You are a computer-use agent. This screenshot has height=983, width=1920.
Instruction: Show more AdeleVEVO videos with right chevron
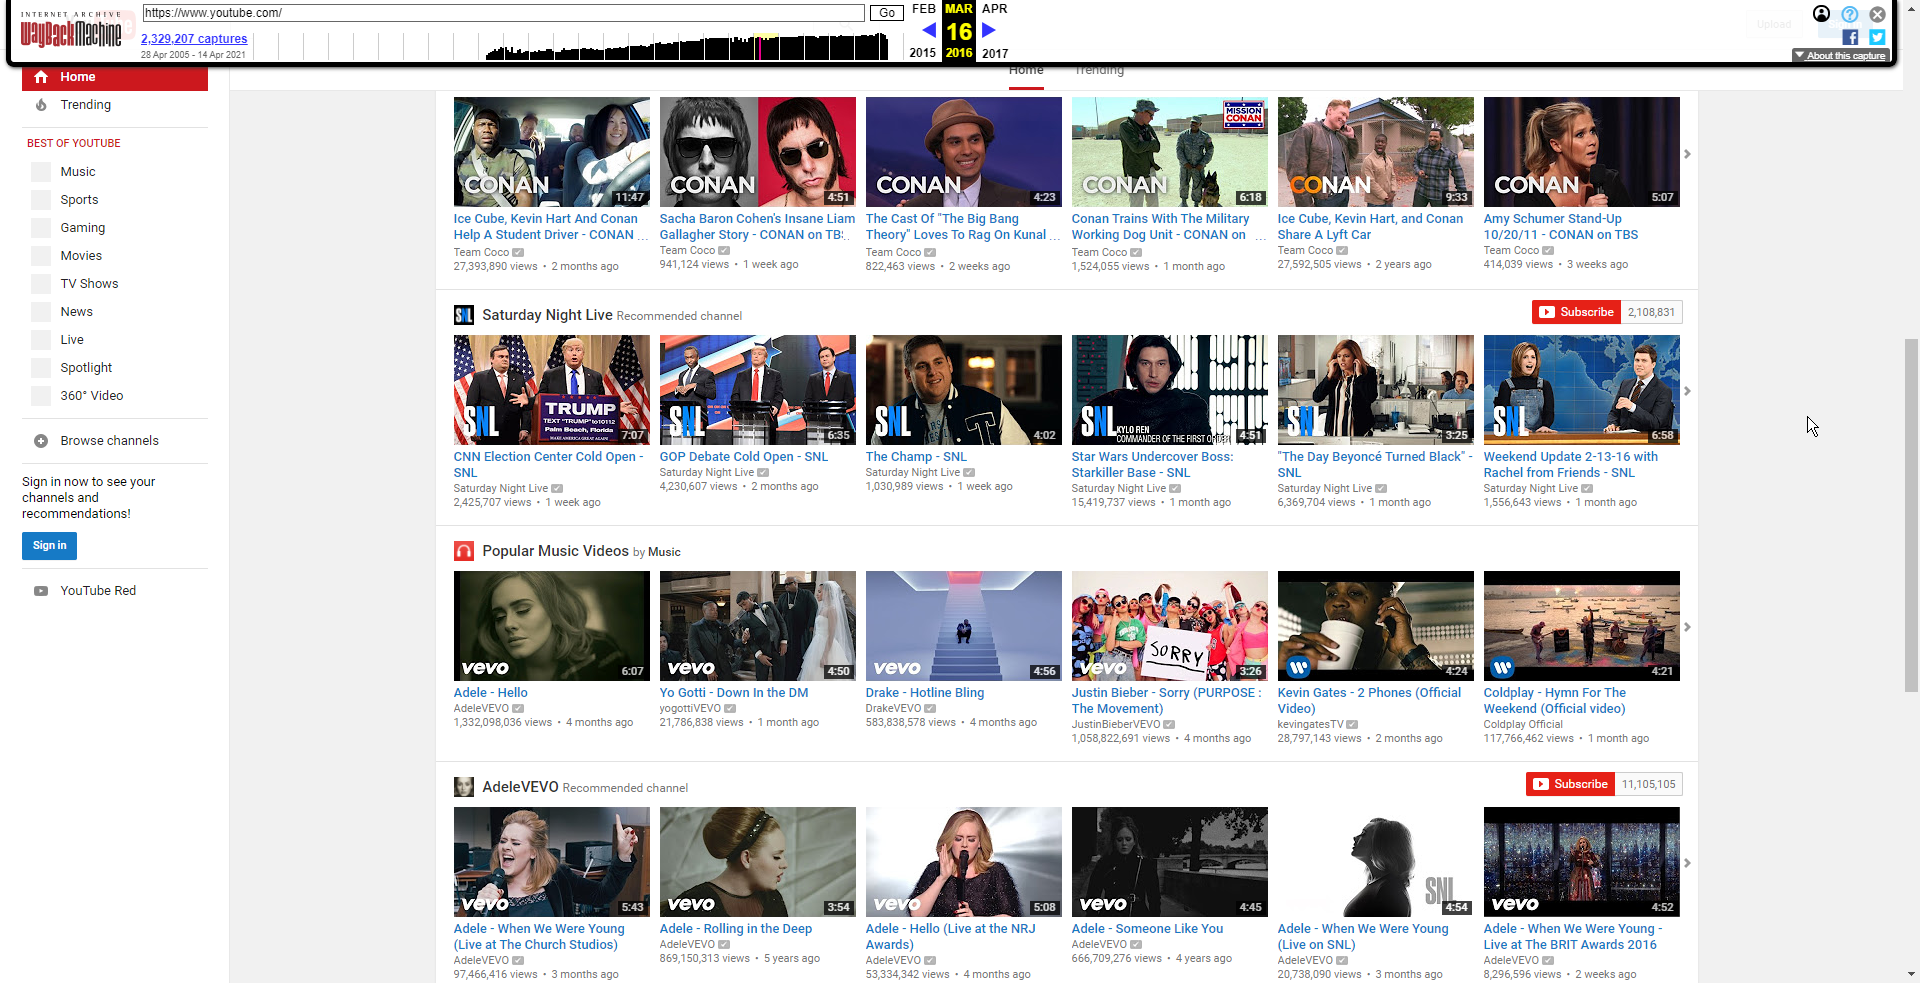point(1687,863)
